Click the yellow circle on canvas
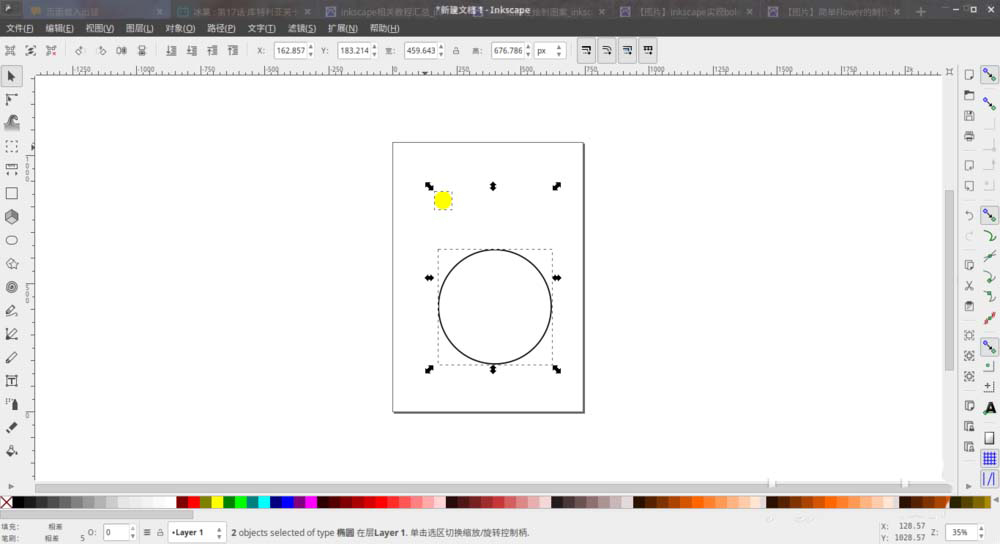1000x544 pixels. point(443,201)
